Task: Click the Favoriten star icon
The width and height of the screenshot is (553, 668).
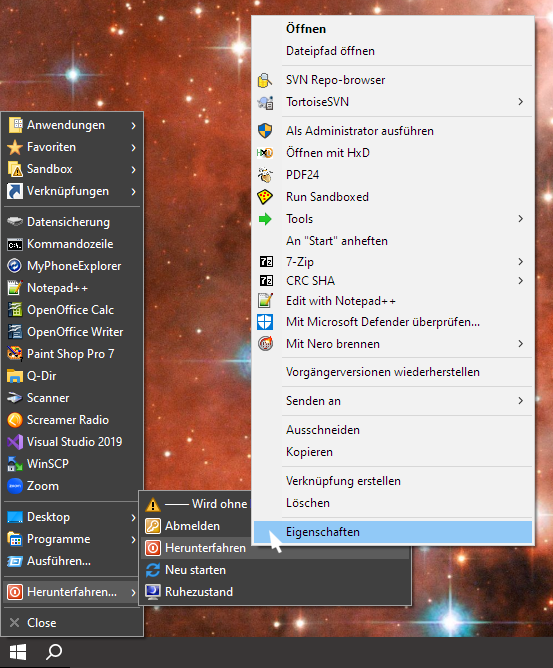Action: point(15,147)
